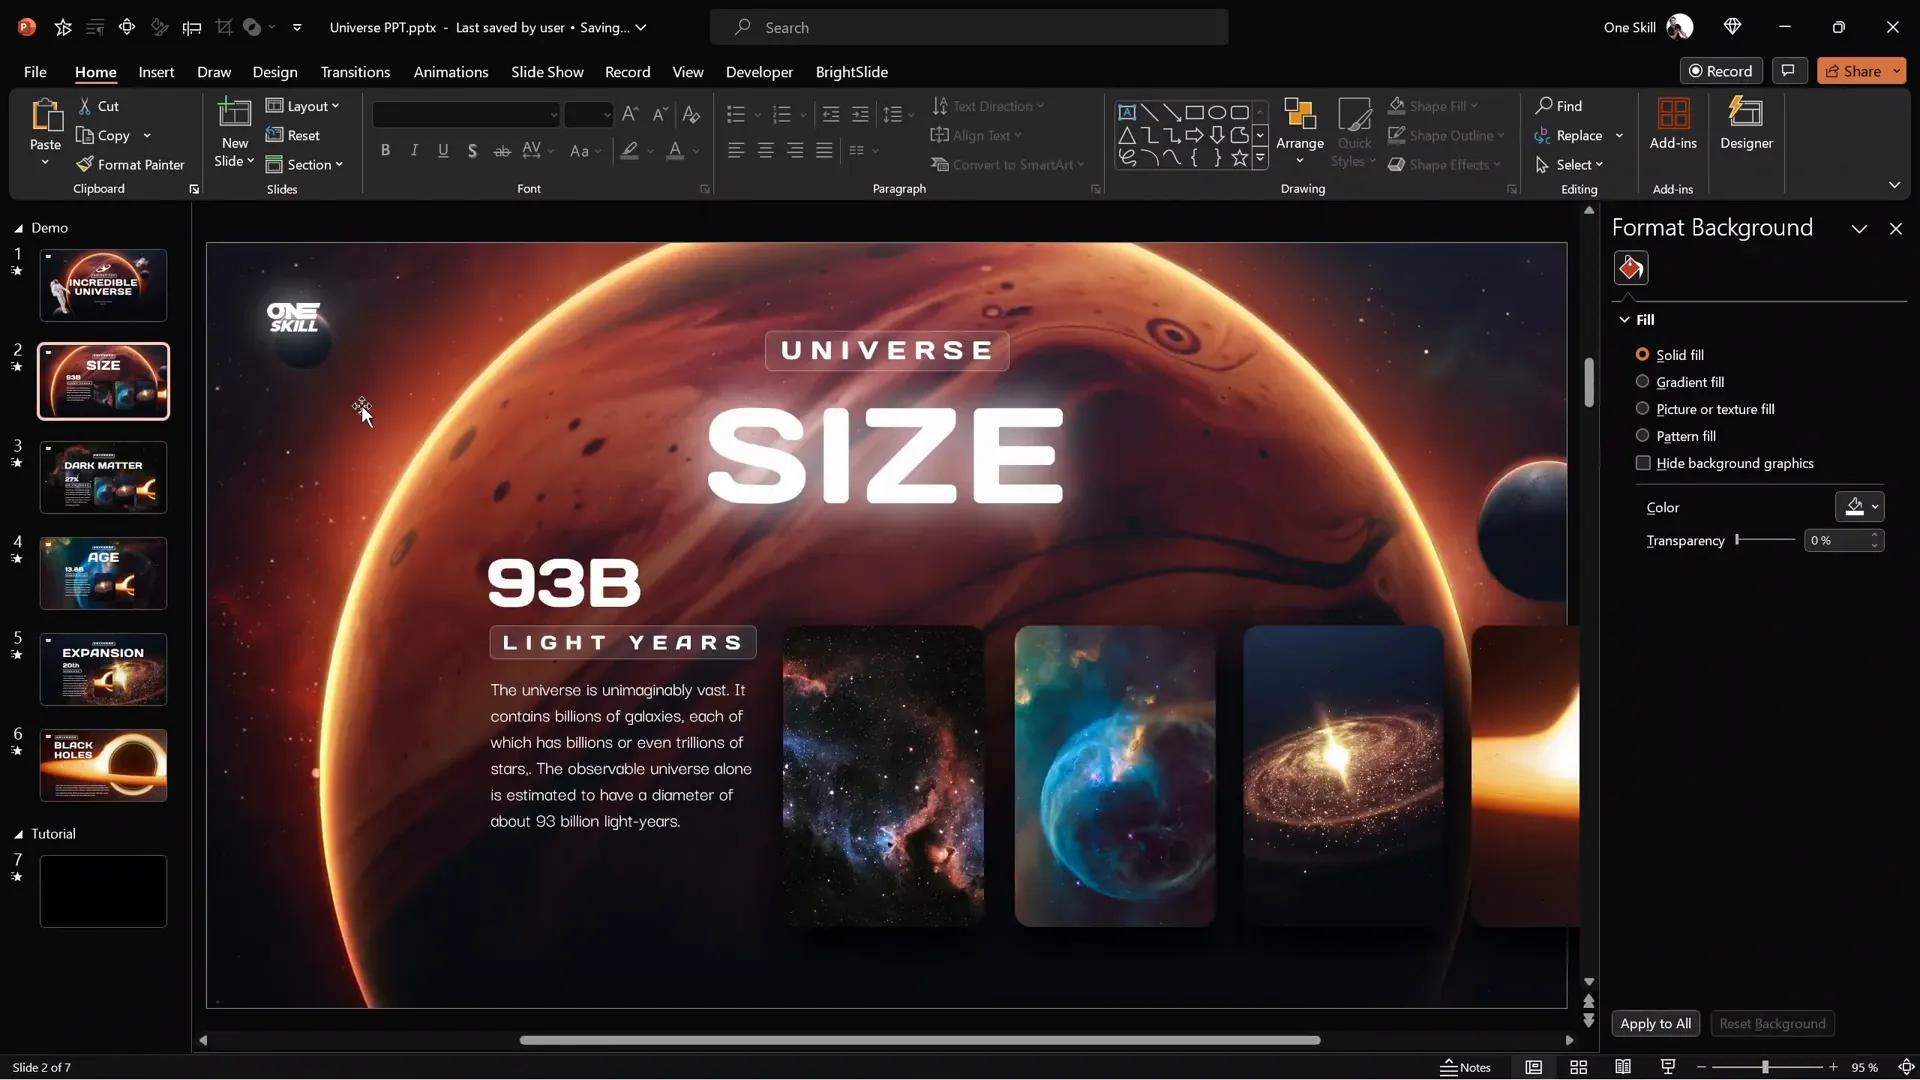Collapse the Tutorial section

click(x=18, y=834)
